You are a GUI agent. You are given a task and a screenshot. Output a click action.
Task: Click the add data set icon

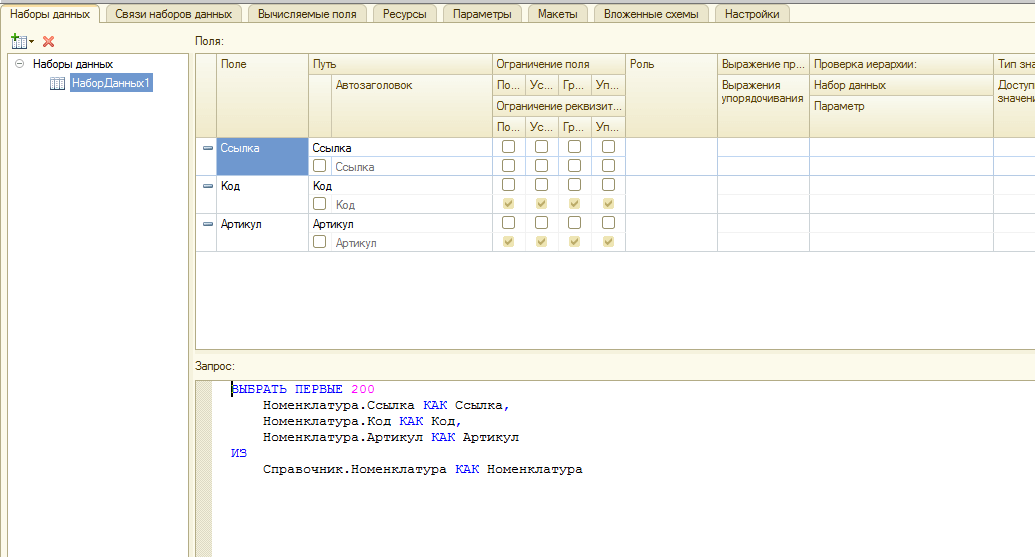[x=17, y=41]
